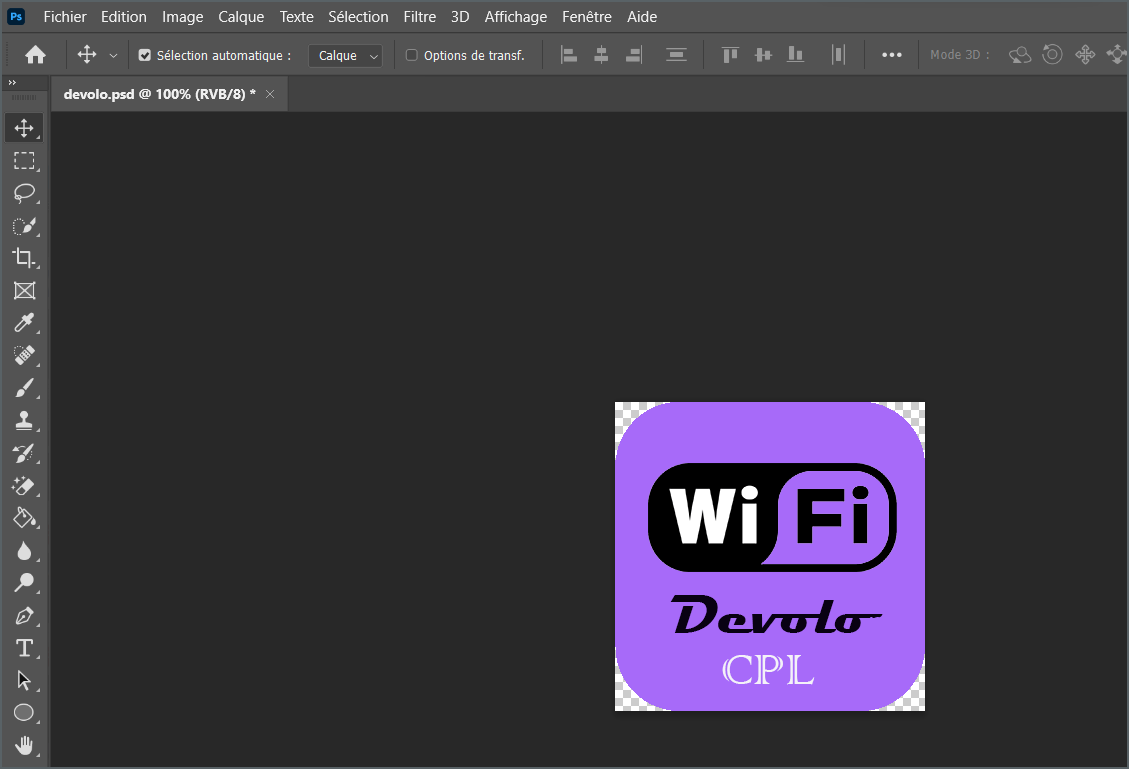Click the 3D slide camera icon

[x=1117, y=55]
